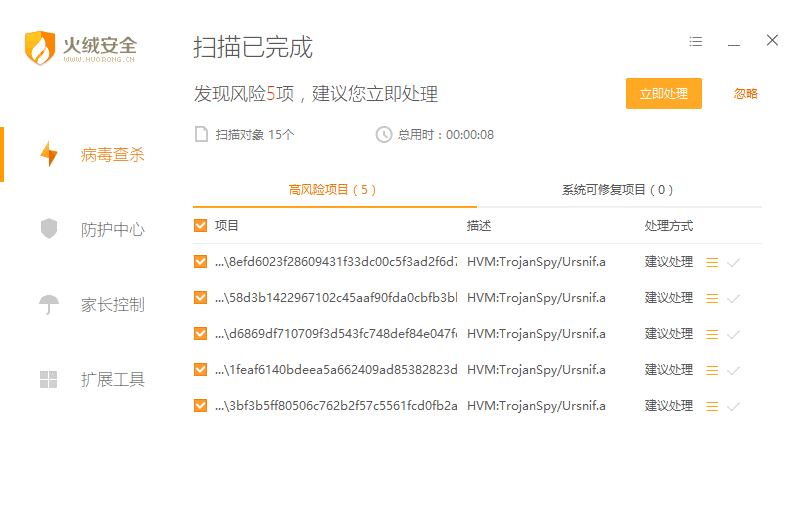Image resolution: width=800 pixels, height=515 pixels.
Task: Expand options list for 1feaf614 row
Action: (712, 370)
